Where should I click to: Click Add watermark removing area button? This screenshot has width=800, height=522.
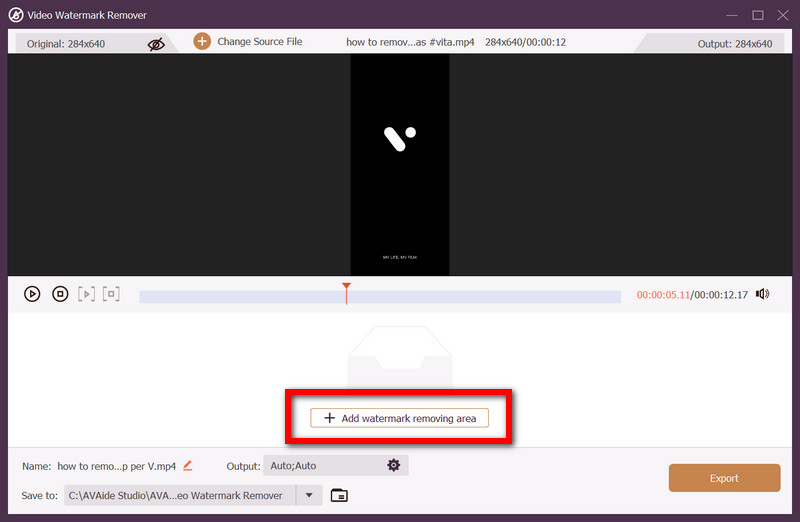(x=400, y=418)
